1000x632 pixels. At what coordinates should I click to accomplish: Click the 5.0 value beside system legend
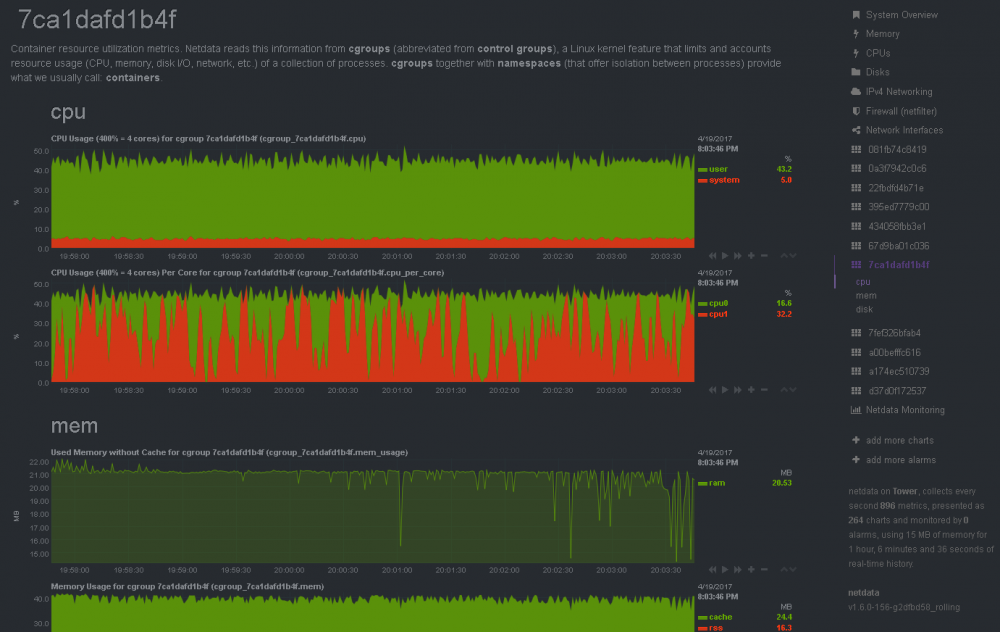pos(786,180)
